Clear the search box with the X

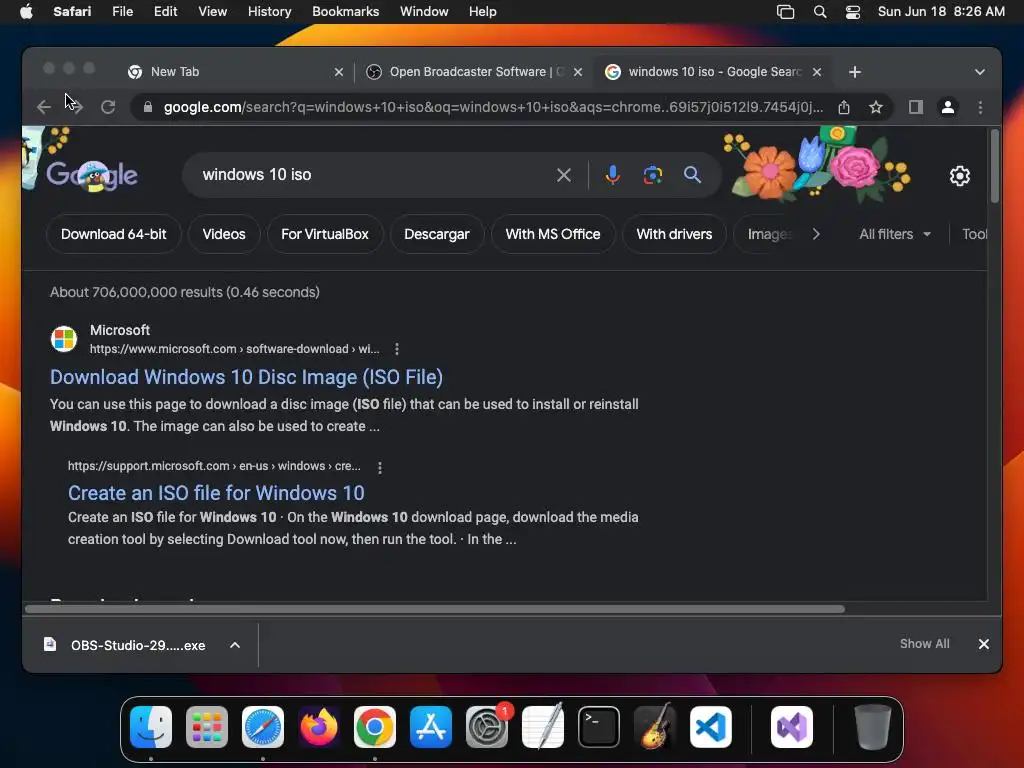point(564,175)
